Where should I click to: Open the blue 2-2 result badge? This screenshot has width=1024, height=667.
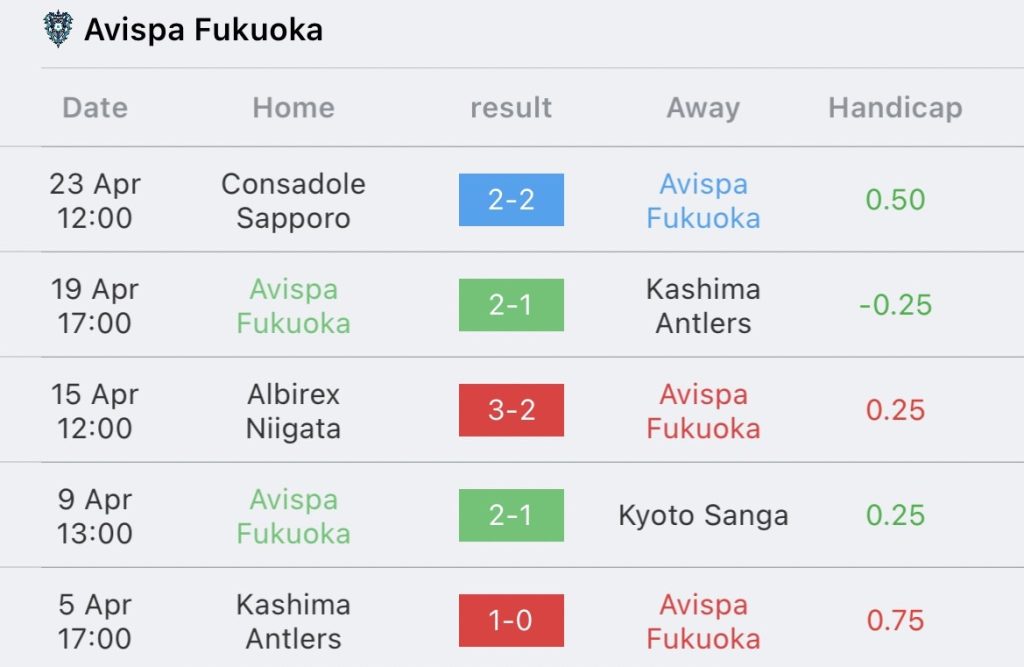tap(511, 200)
